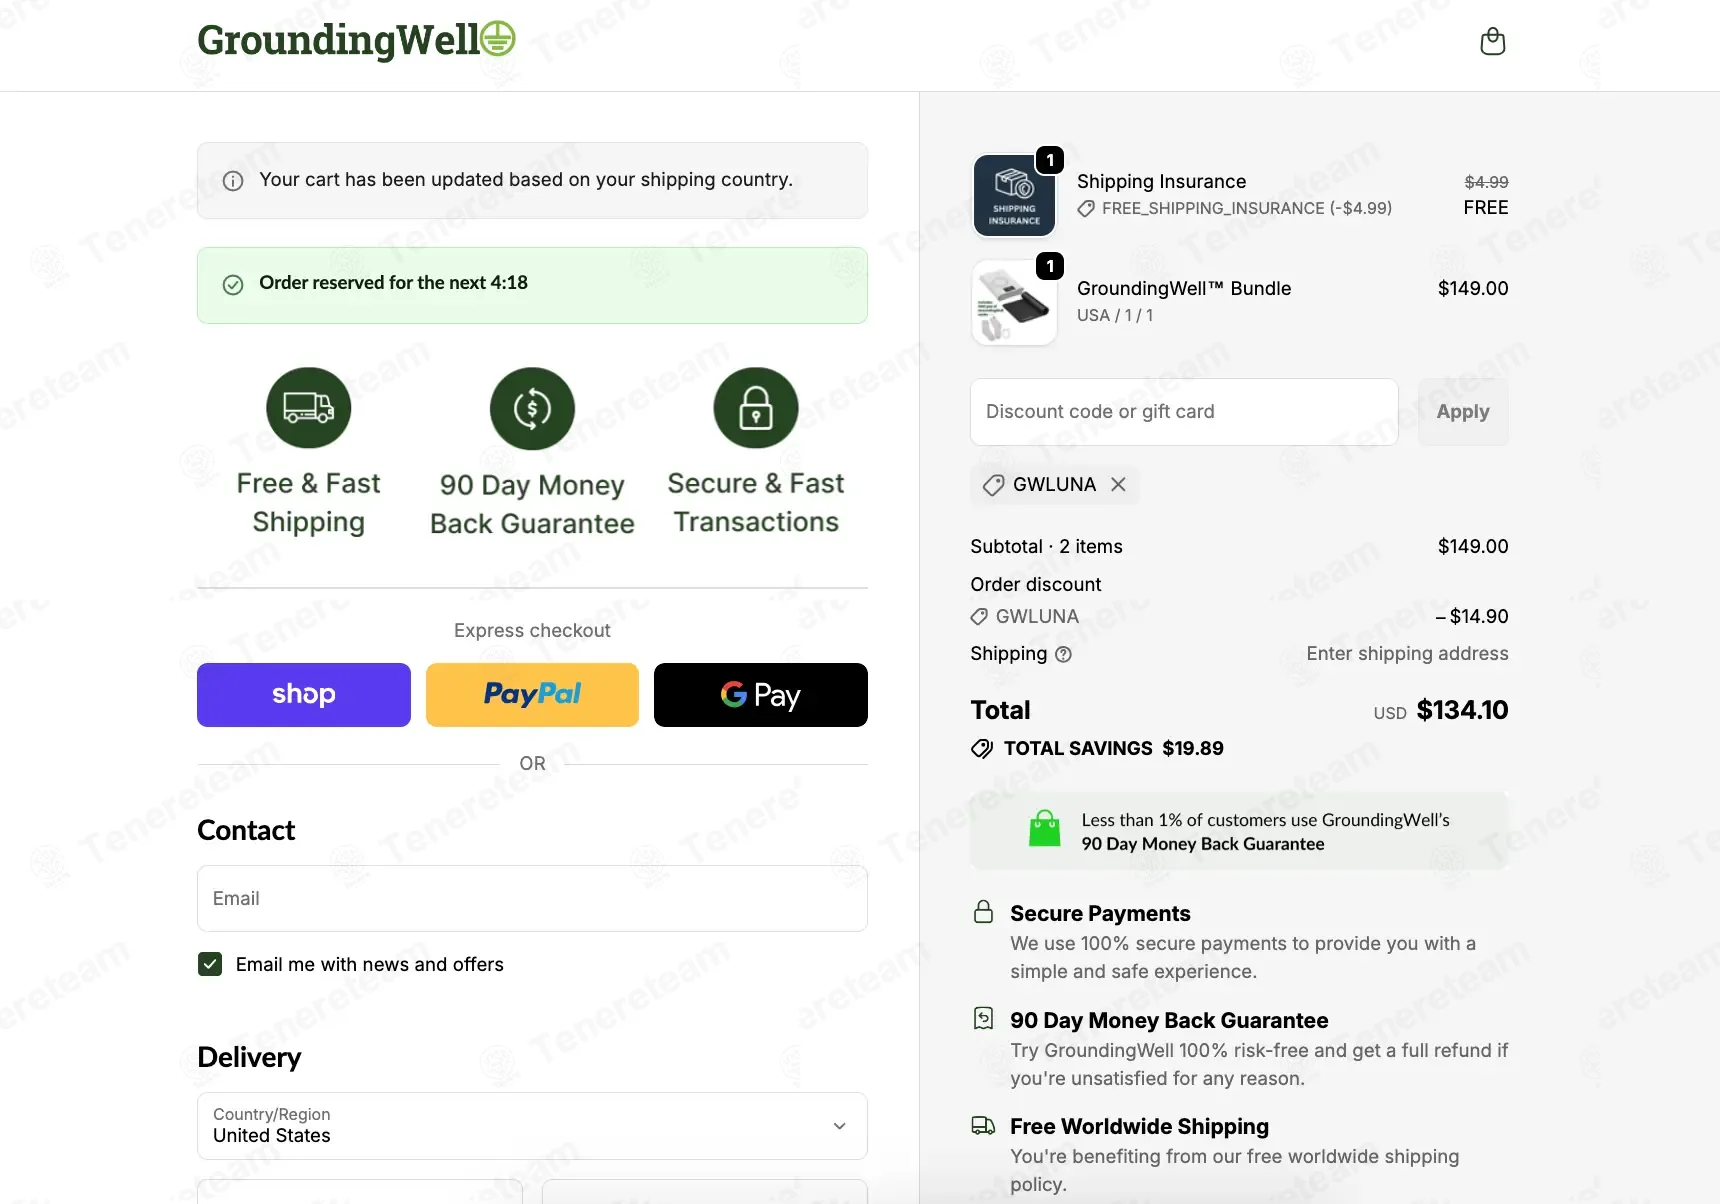Open the Country/Region dropdown

click(x=532, y=1126)
